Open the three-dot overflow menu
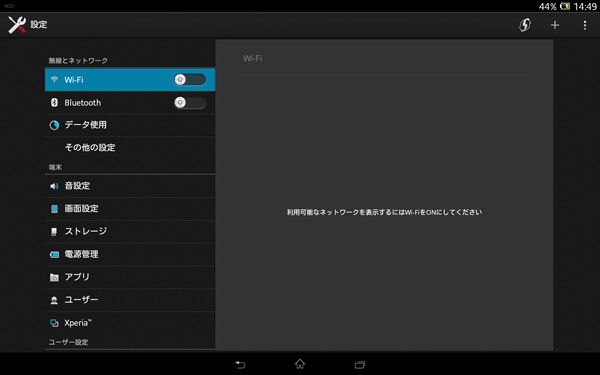Image resolution: width=600 pixels, height=375 pixels. click(x=584, y=25)
